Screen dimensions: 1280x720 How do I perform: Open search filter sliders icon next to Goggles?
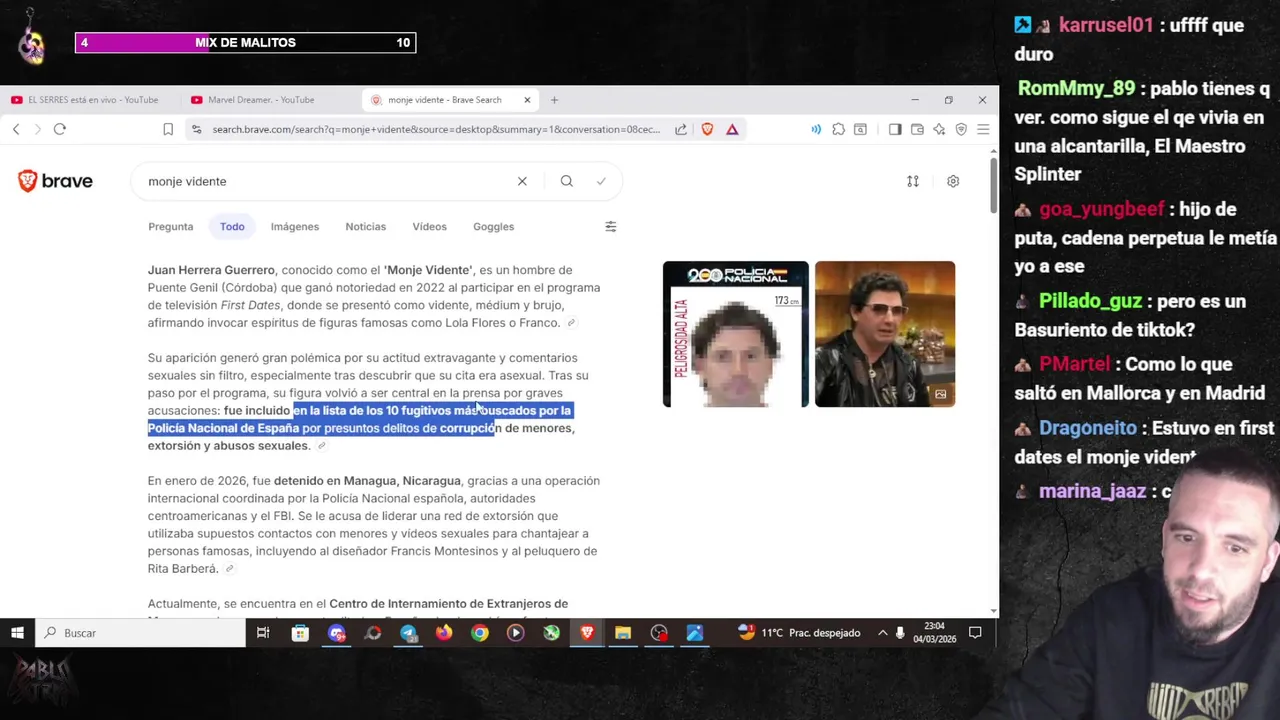click(611, 226)
